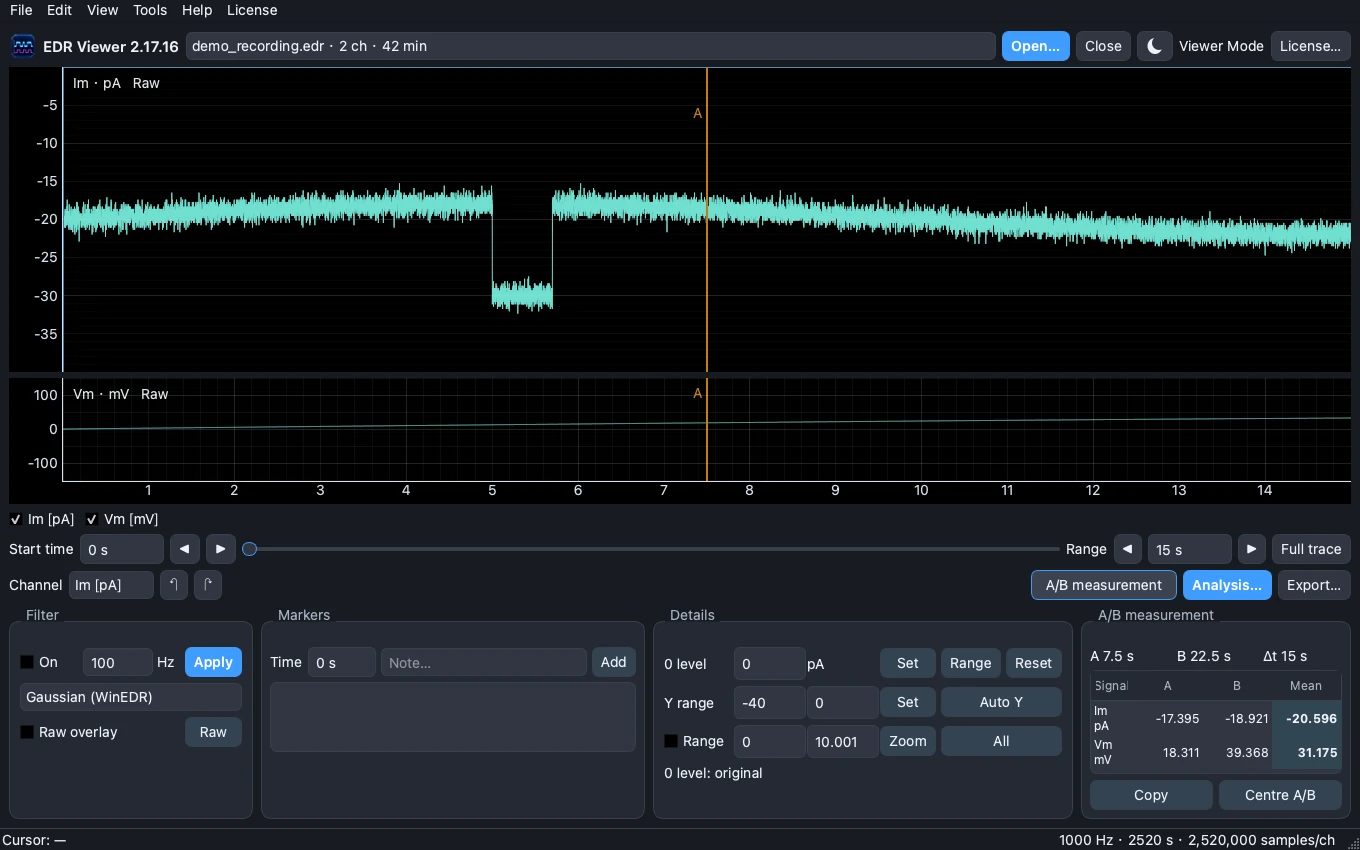Open the Help menu

(x=197, y=10)
